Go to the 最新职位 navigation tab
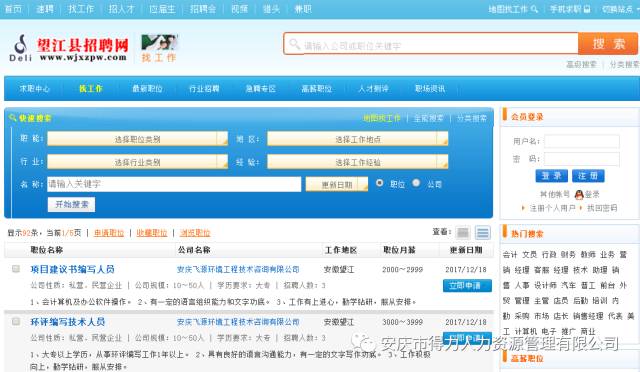The image size is (640, 372). pos(147,89)
